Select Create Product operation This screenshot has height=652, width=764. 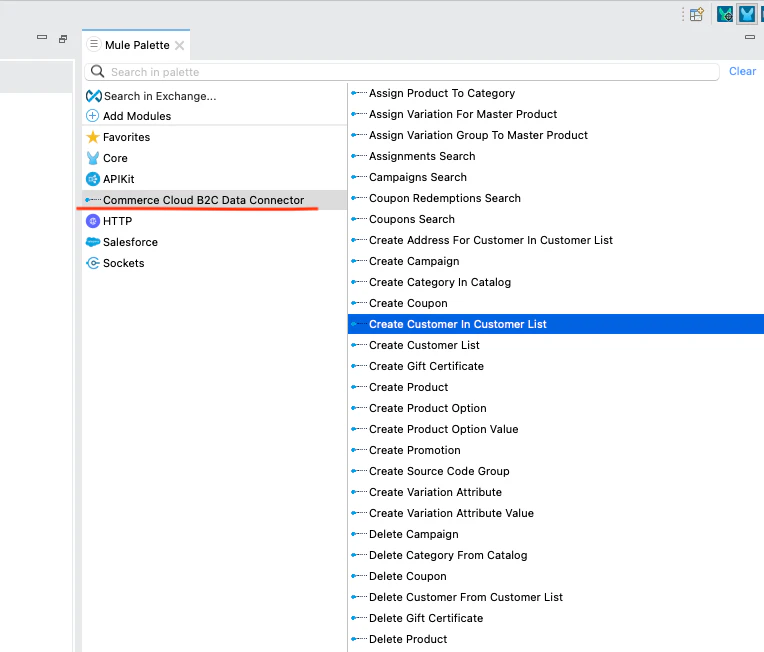coord(408,387)
